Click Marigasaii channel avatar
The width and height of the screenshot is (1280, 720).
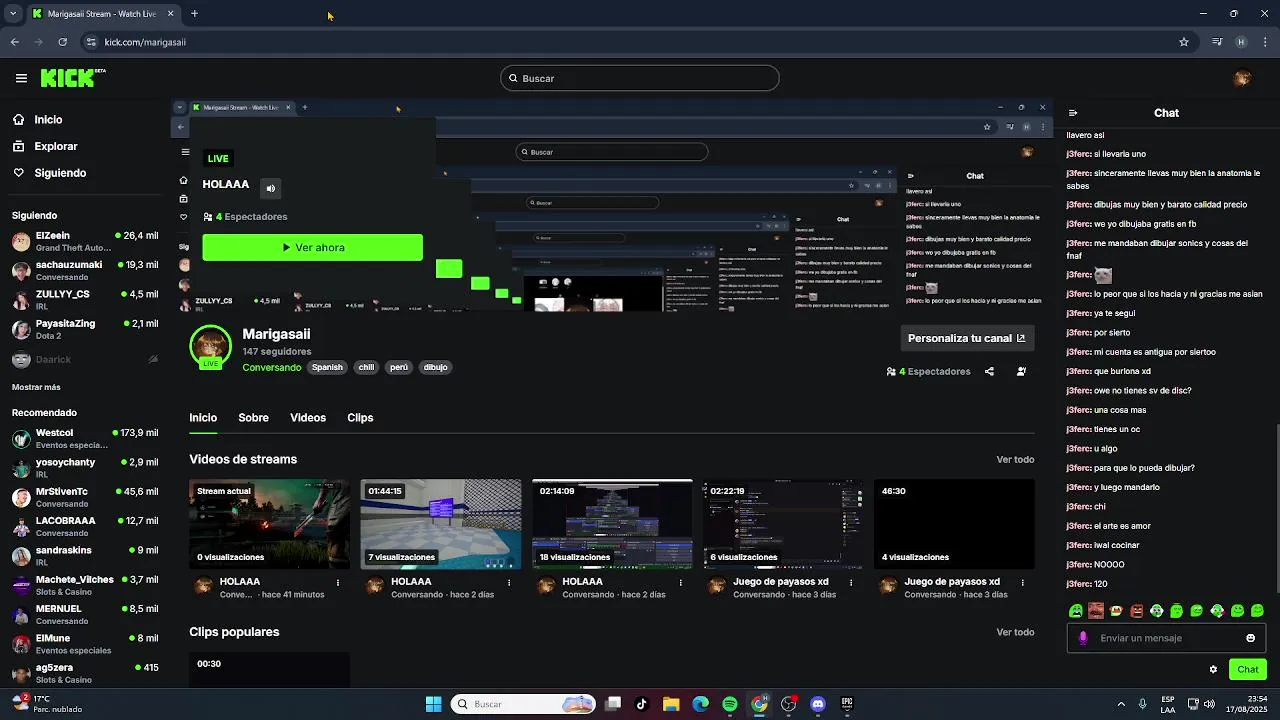(210, 347)
